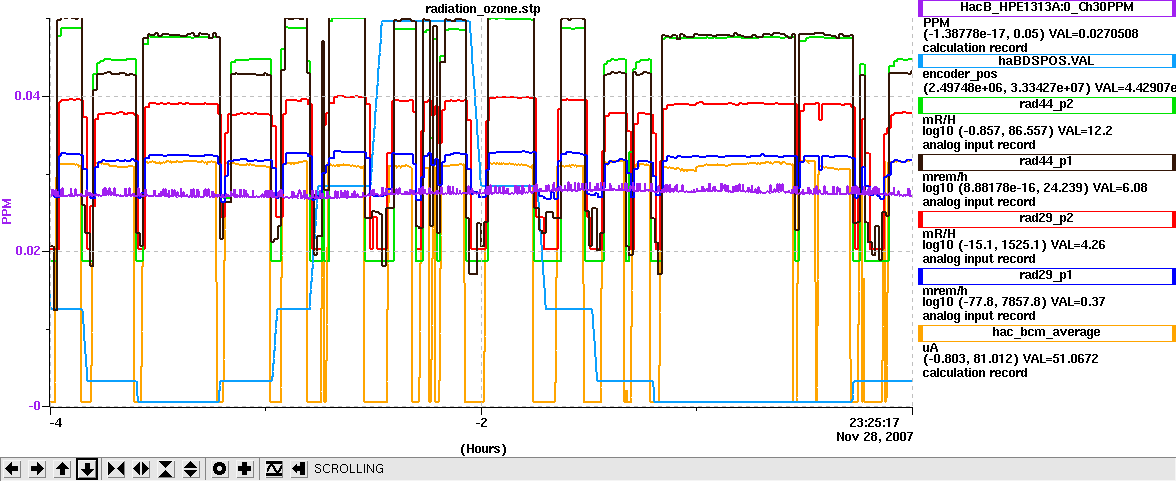
Task: Click the uA units label
Action: [x=930, y=346]
